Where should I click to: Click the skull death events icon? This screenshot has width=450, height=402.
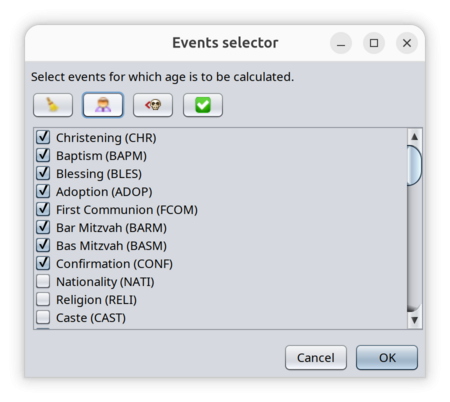(x=153, y=105)
